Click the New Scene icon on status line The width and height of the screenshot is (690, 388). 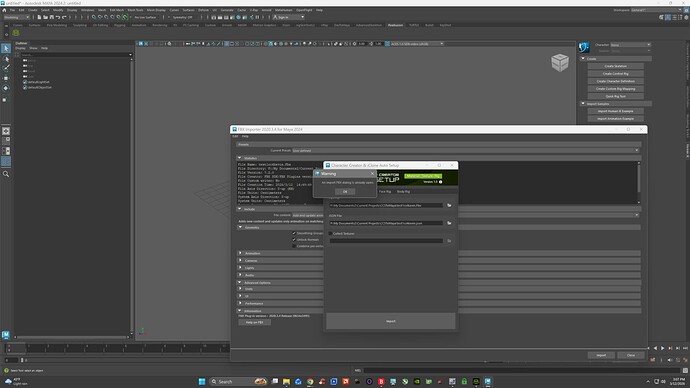[x=39, y=17]
